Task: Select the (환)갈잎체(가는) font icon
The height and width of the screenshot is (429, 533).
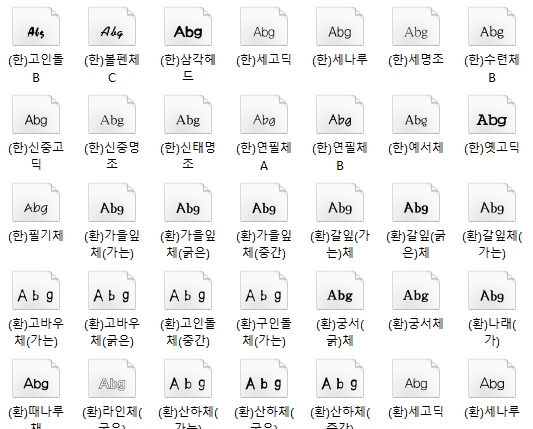Action: click(x=492, y=203)
